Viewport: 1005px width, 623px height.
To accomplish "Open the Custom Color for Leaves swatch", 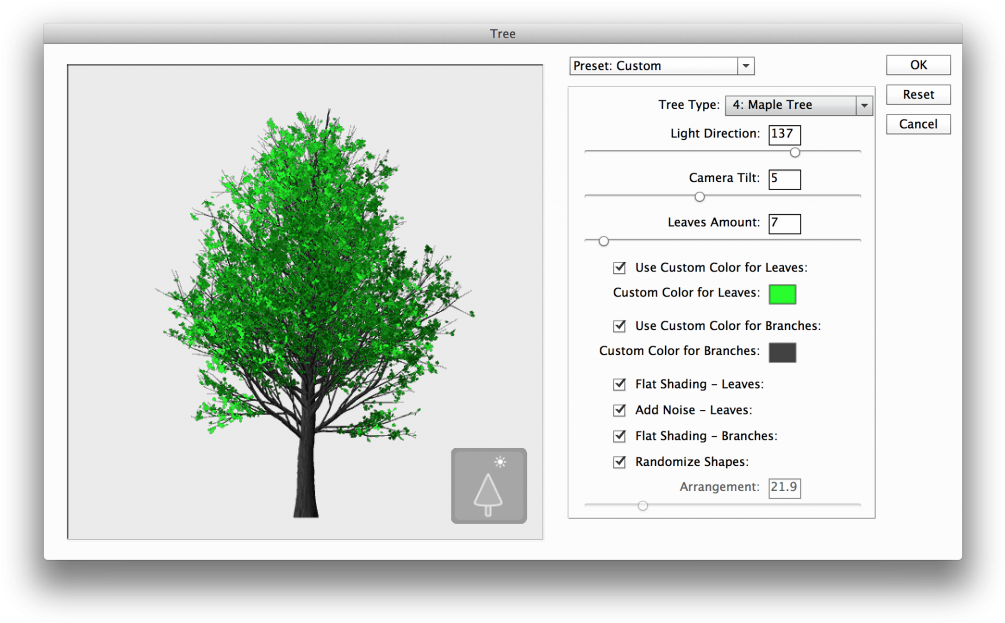I will click(x=781, y=293).
